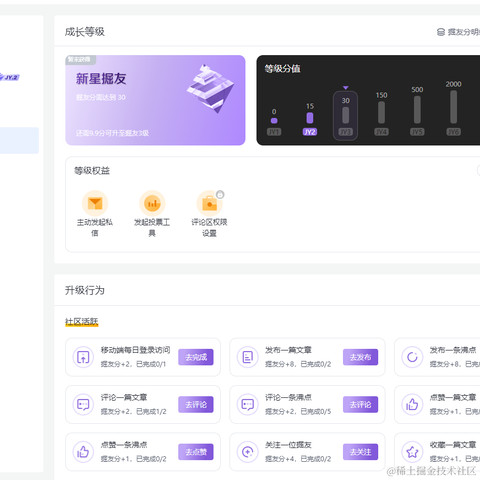
Task: Click 掘友分+1 已完成0/2 under 点赞一条沸点
Action: coord(133,459)
